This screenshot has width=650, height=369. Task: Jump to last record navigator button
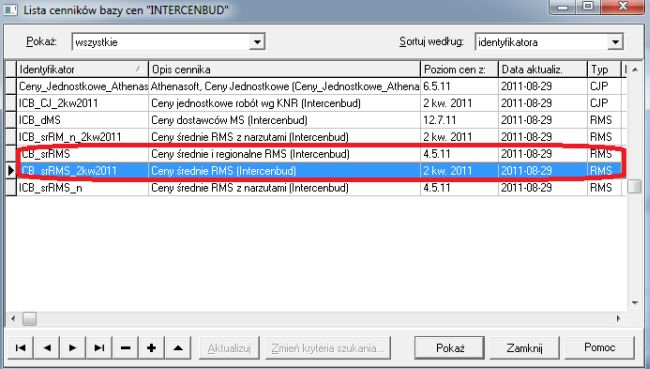99,347
